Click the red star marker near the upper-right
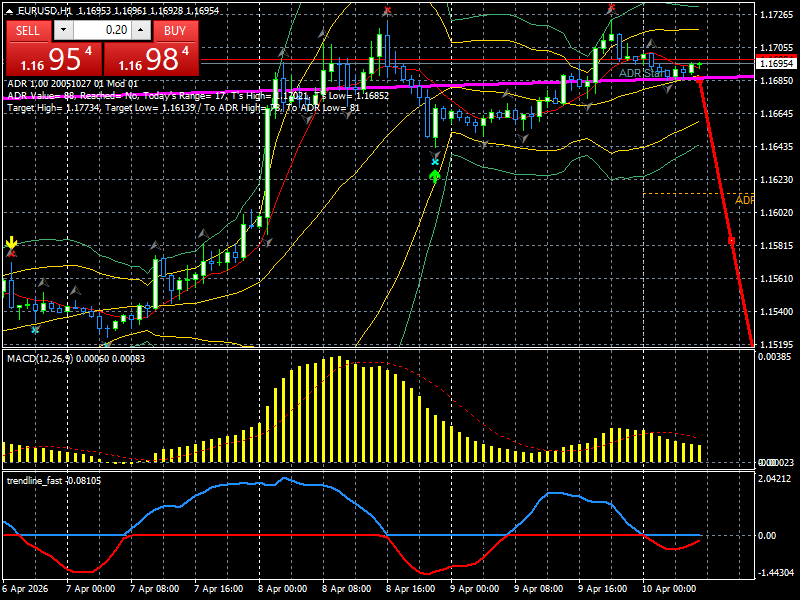This screenshot has width=800, height=600. [x=611, y=7]
